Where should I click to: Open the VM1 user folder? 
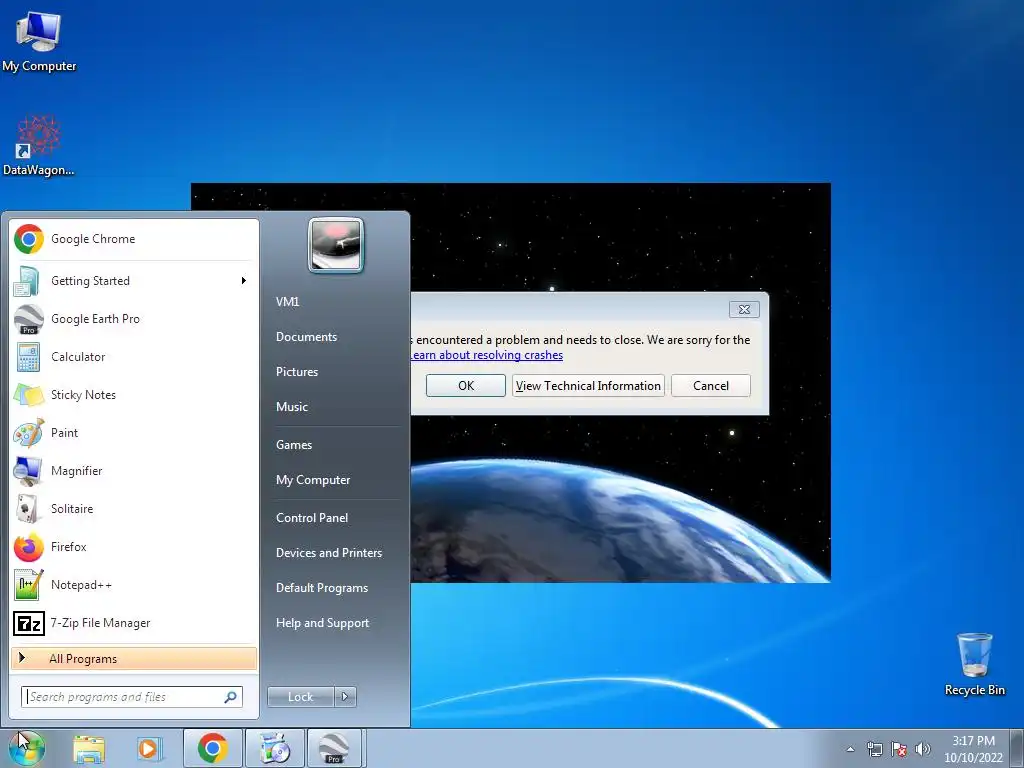tap(287, 302)
